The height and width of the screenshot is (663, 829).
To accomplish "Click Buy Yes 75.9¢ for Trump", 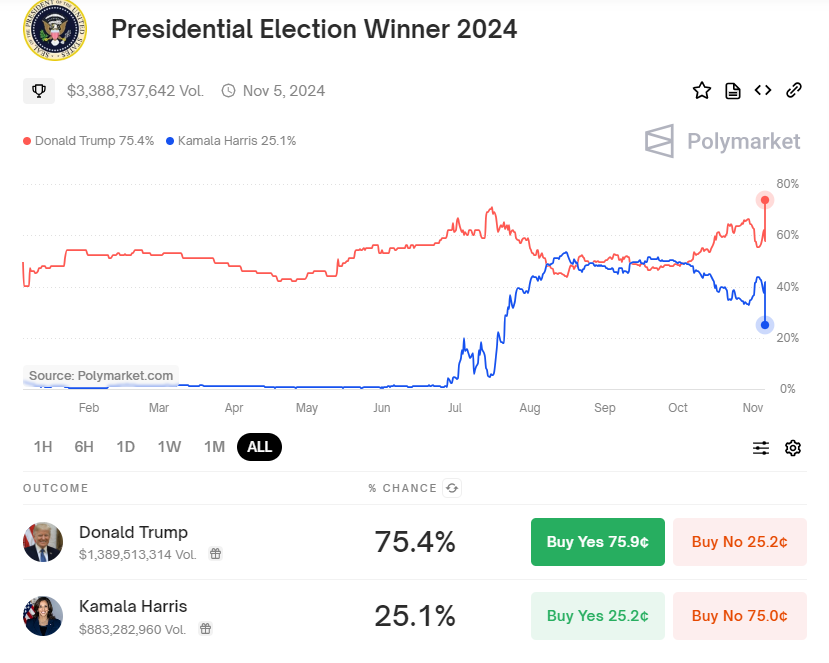I will pyautogui.click(x=597, y=542).
